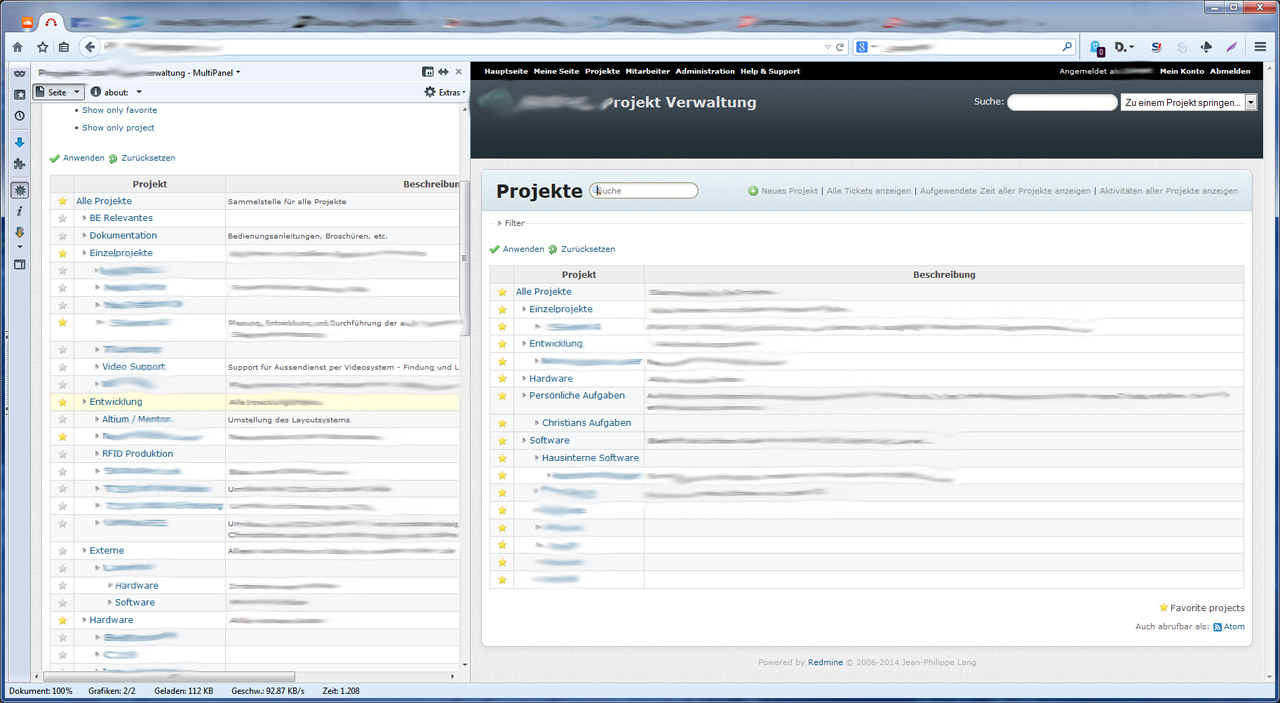The width and height of the screenshot is (1280, 703).
Task: Toggle star for Dokumentation in left panel
Action: click(63, 236)
